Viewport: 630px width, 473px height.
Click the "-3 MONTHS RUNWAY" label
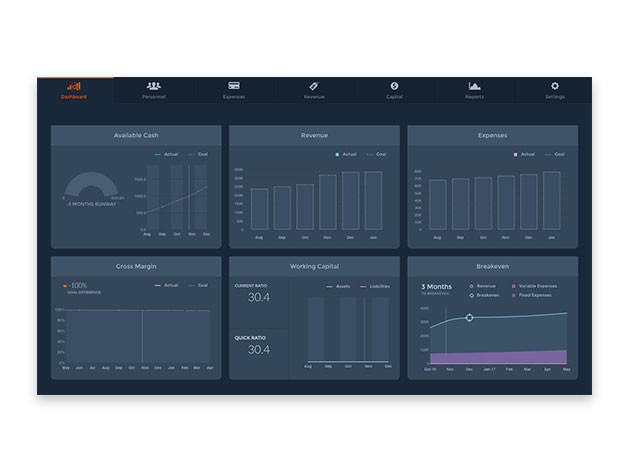click(92, 204)
